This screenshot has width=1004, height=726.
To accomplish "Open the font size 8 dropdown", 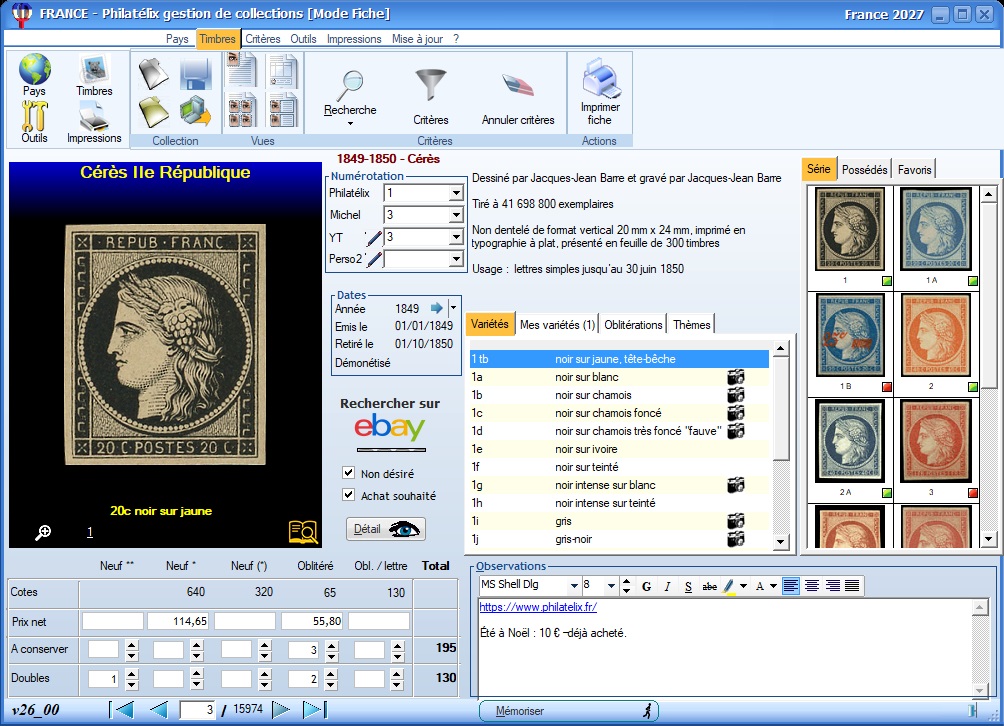I will [x=611, y=586].
